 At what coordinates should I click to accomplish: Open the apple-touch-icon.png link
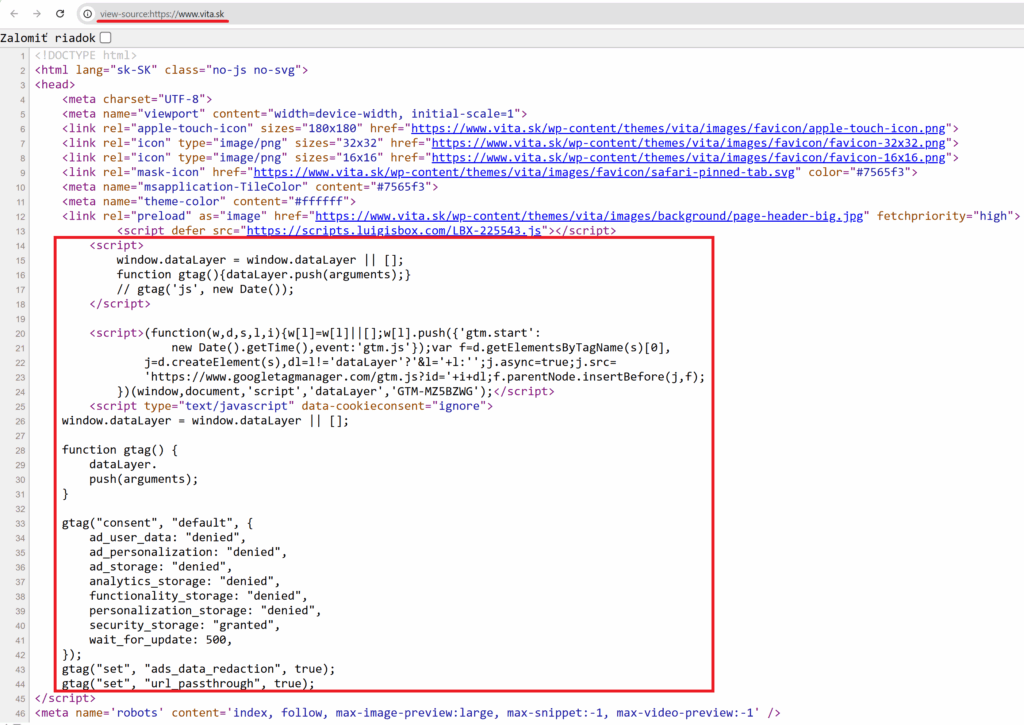coord(678,129)
